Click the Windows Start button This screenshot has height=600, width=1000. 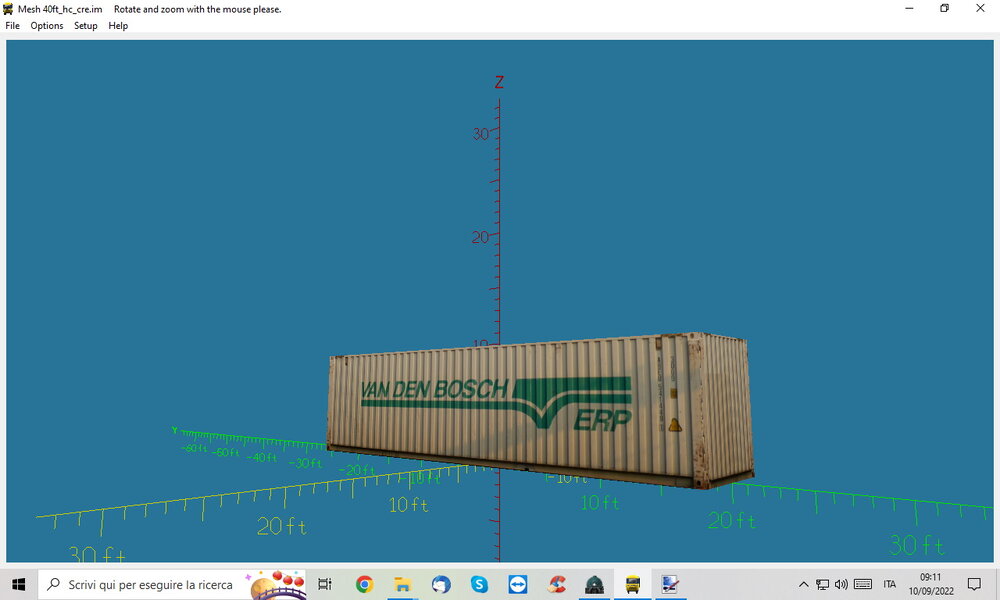(18, 584)
